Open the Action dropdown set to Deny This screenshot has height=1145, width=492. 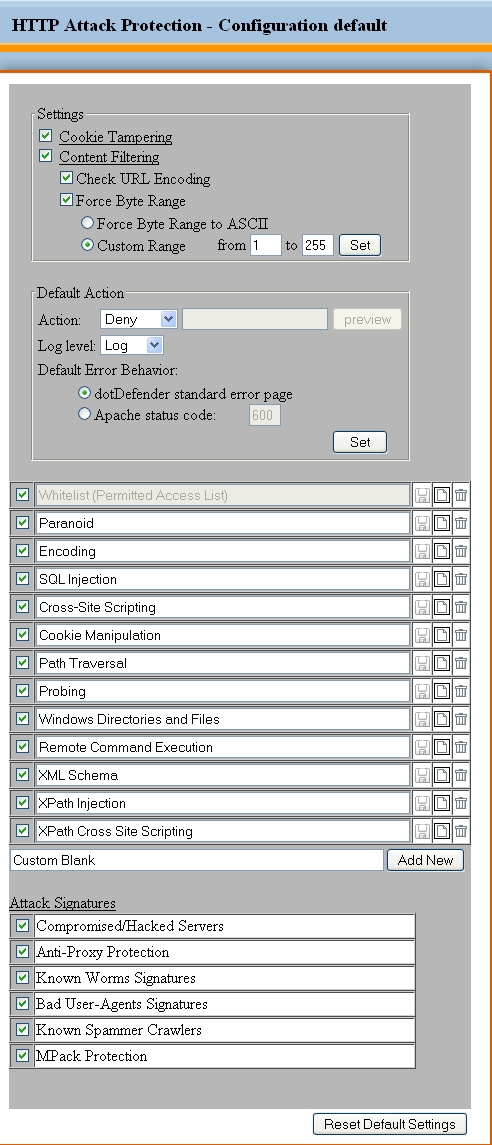pos(139,319)
